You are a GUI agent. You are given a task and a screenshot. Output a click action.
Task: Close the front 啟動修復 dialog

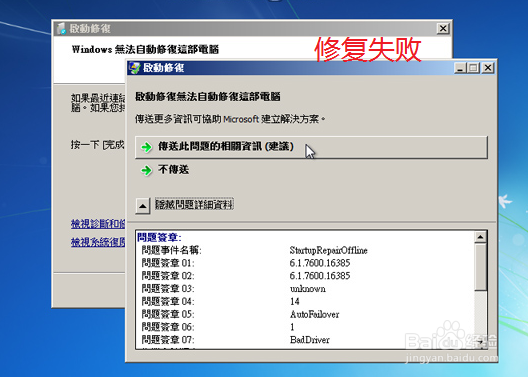tap(488, 68)
